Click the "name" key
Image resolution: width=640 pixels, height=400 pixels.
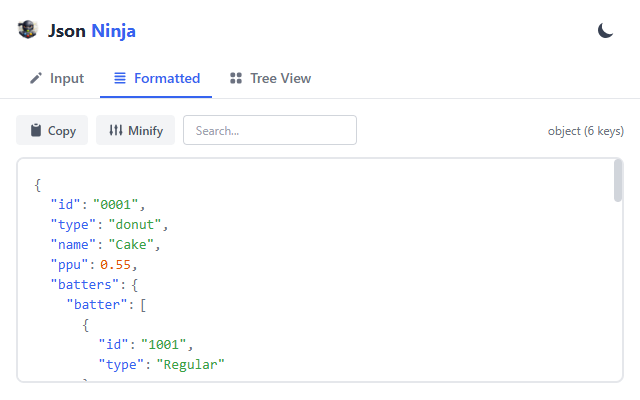(x=73, y=244)
